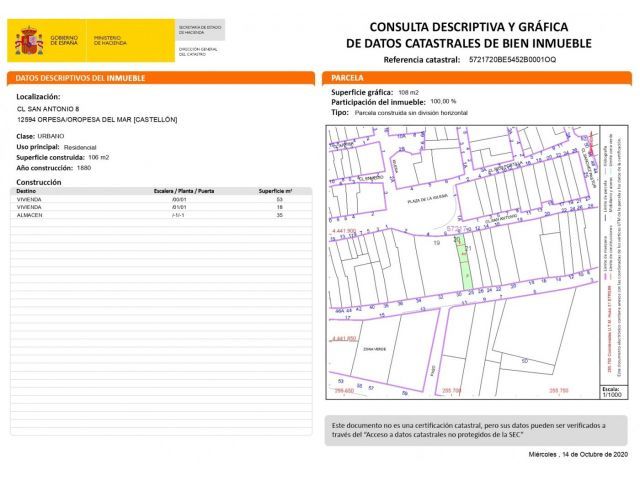Click the "PLAZA DE LA IGLESIA" map label
The image size is (640, 480).
click(428, 200)
